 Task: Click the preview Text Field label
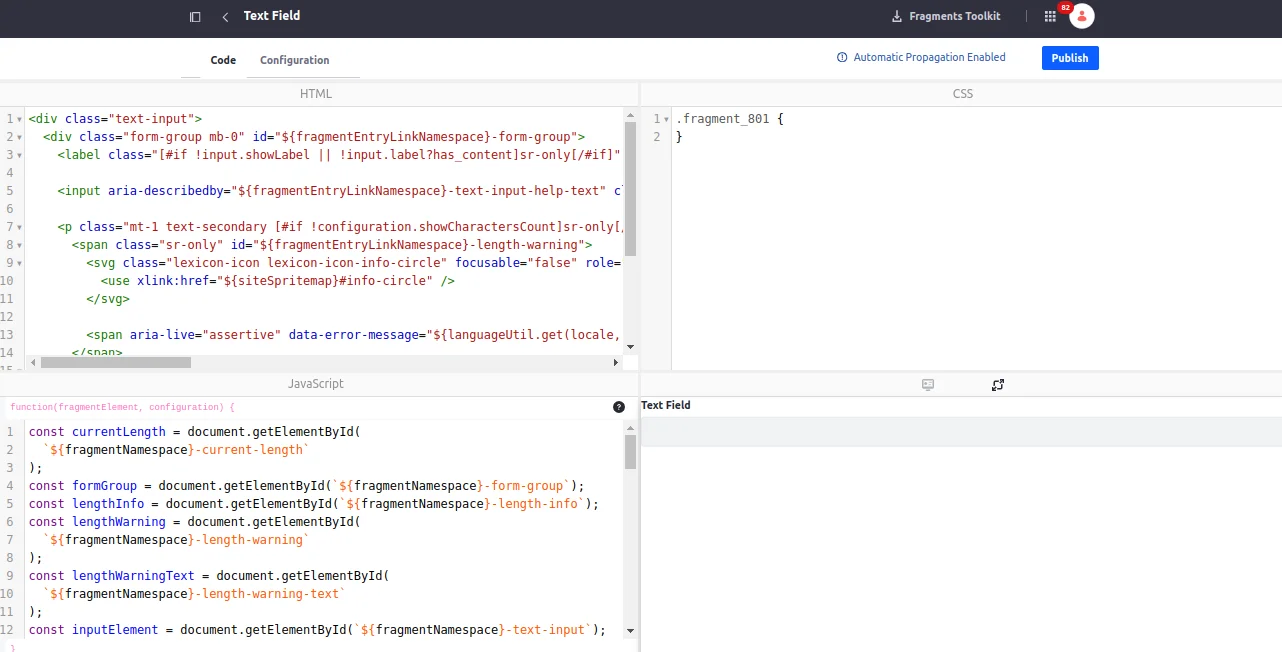666,405
